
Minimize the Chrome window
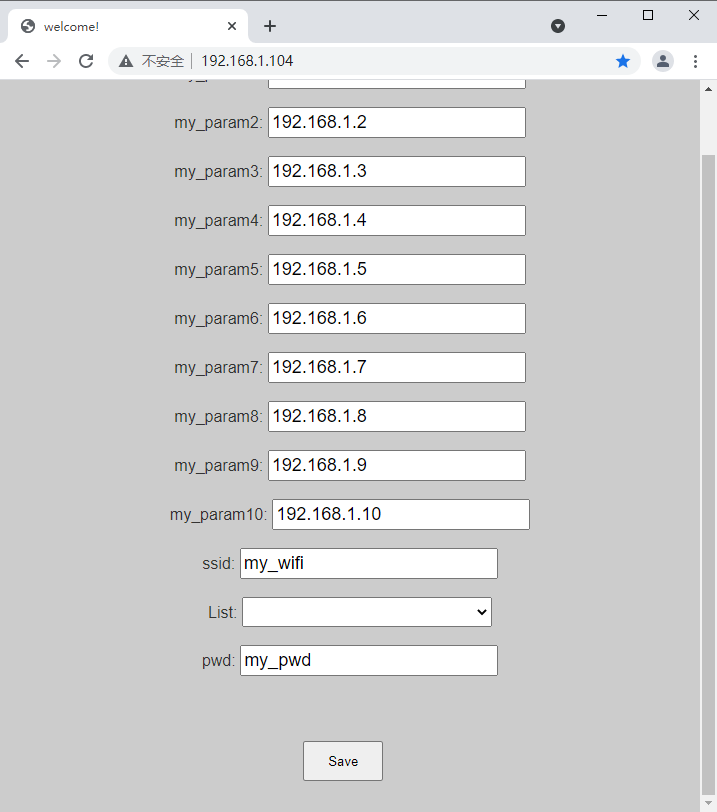tap(602, 16)
